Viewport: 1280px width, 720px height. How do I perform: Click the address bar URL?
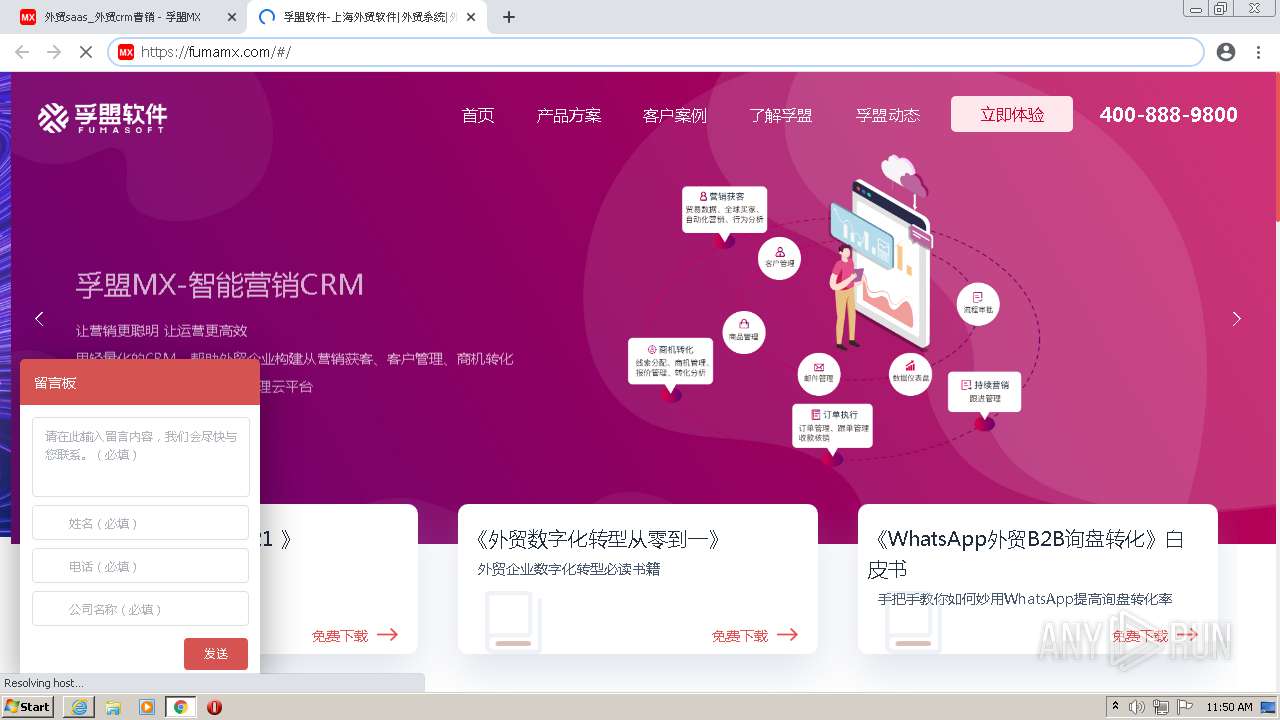tap(216, 52)
